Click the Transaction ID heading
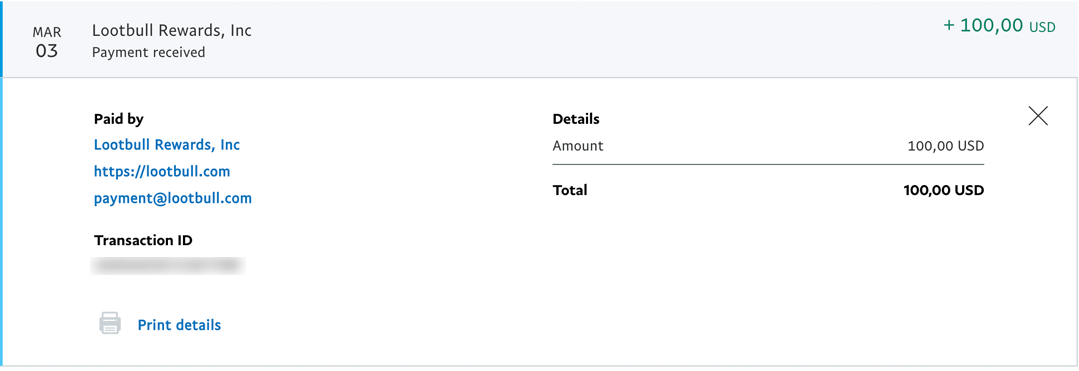Screen dimensions: 1079x371 143,240
